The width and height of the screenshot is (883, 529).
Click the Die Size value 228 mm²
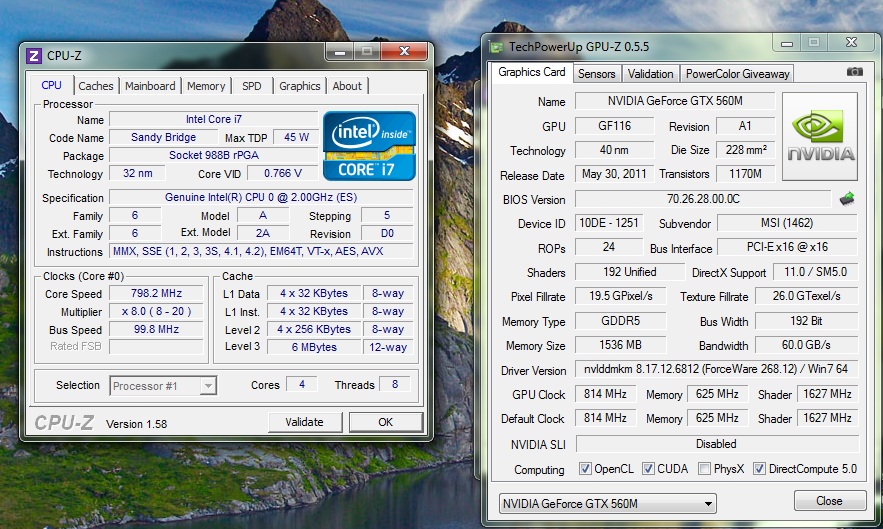coord(746,150)
